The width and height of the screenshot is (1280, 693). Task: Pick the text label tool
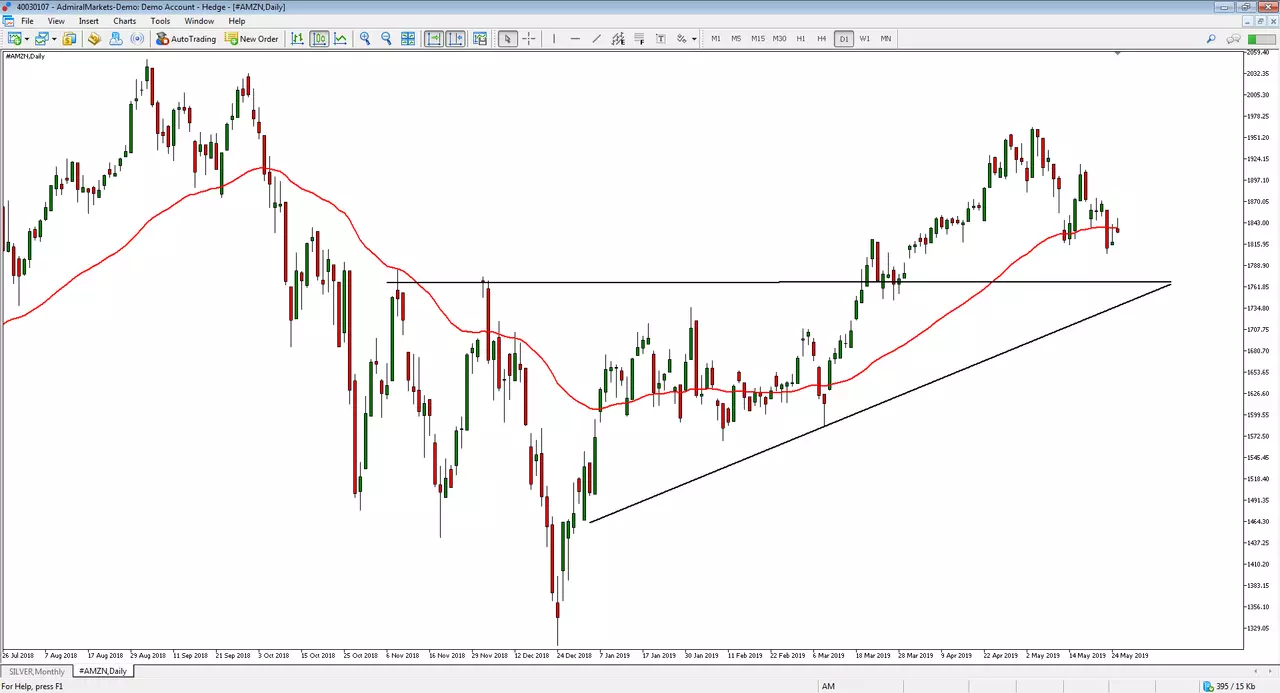(x=661, y=39)
